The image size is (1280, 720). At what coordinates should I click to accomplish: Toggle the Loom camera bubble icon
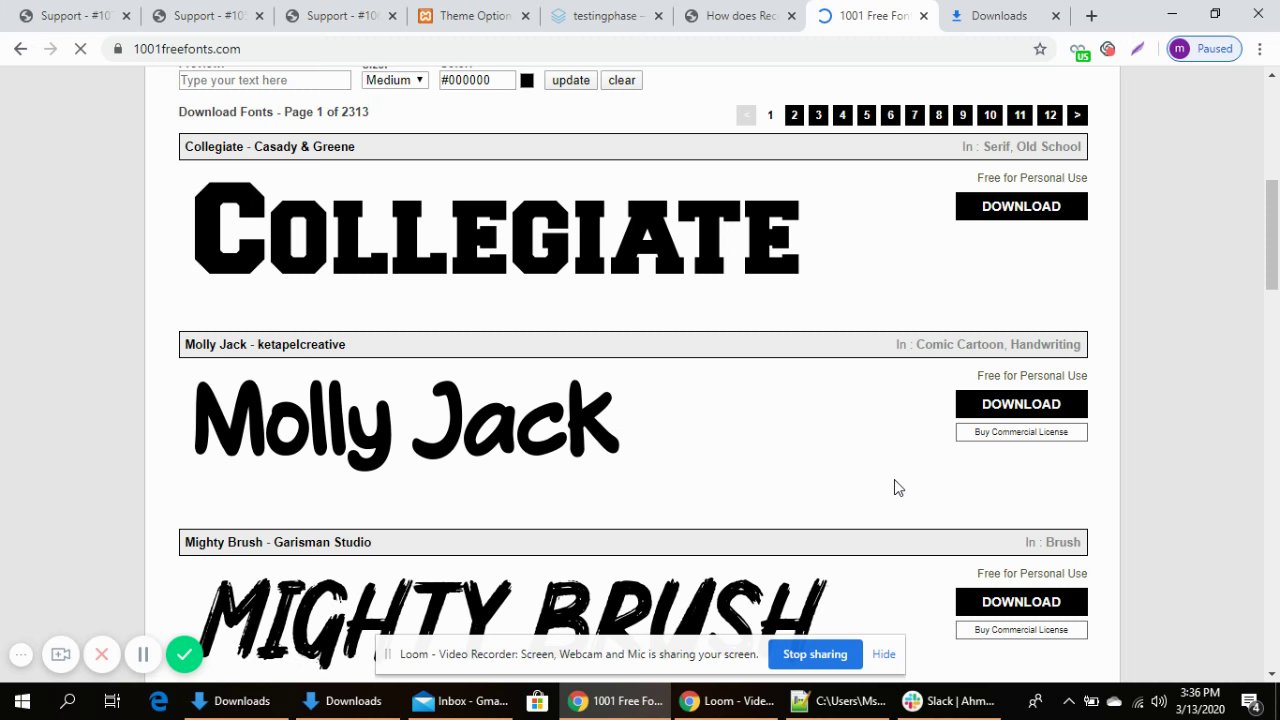point(61,655)
